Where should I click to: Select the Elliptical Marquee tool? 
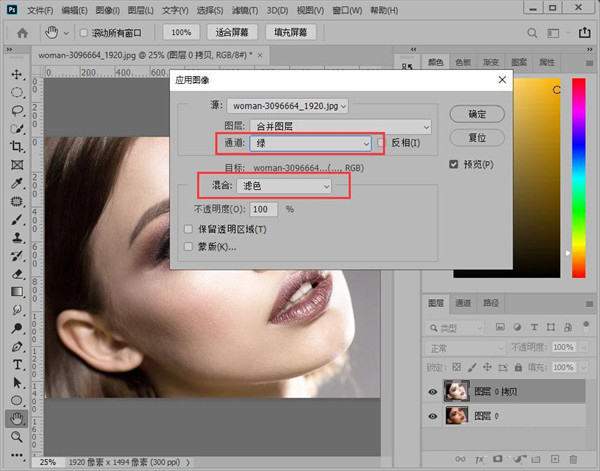tap(17, 93)
